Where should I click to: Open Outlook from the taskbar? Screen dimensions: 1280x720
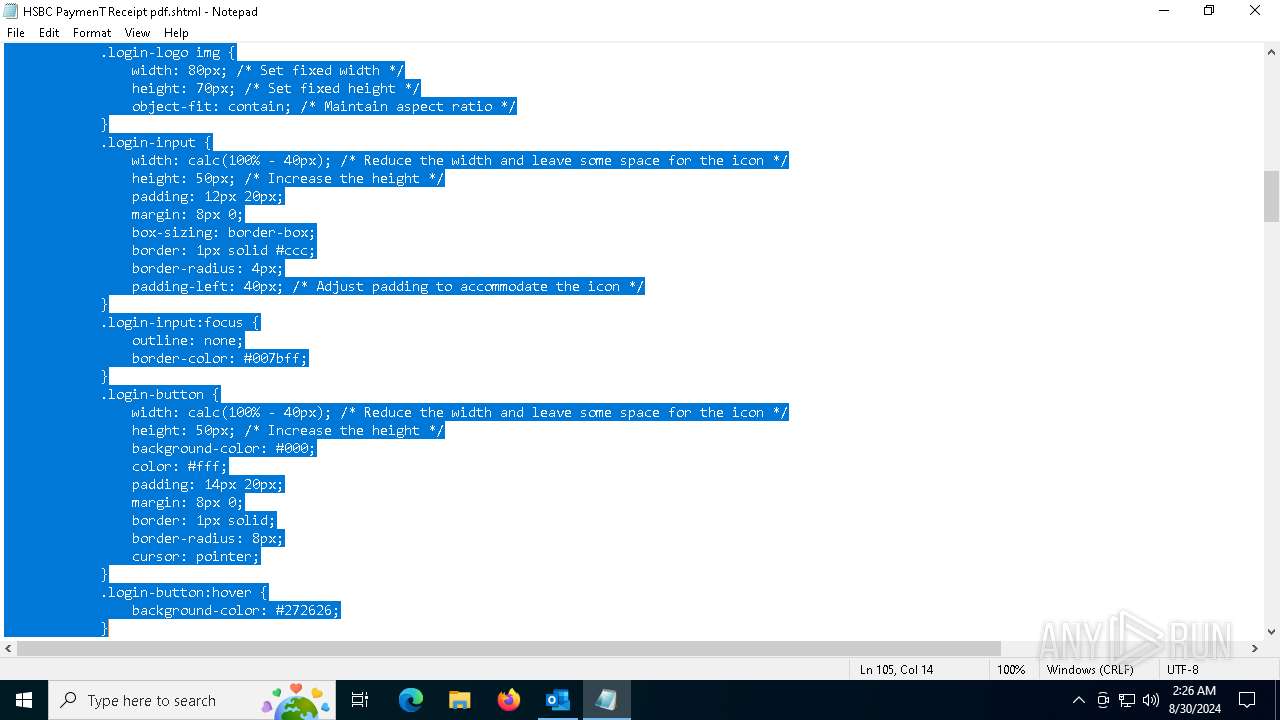(x=557, y=700)
